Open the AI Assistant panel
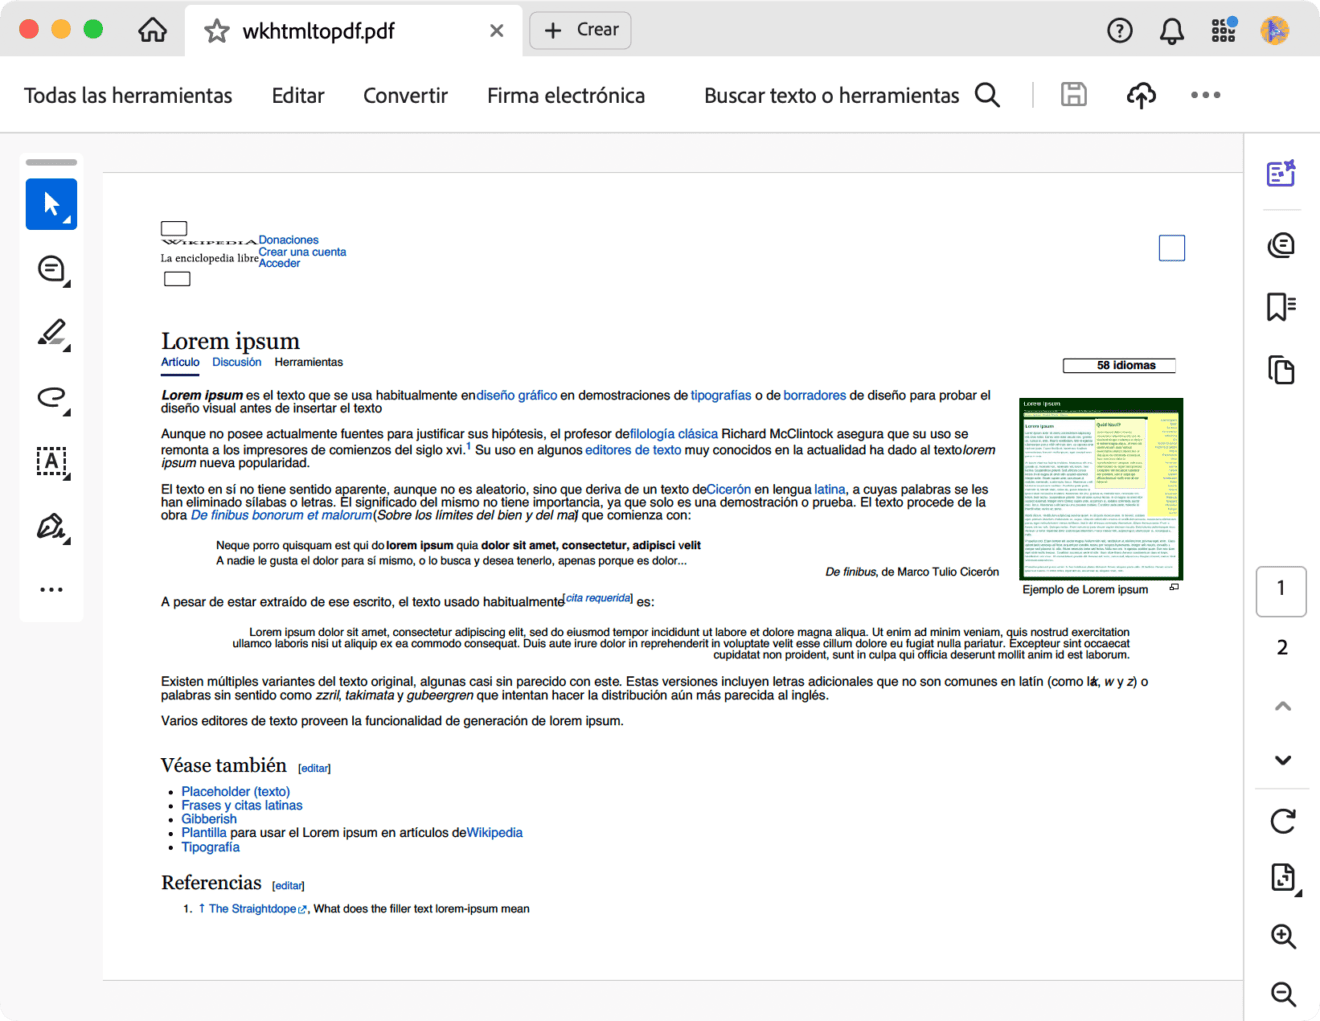 pos(1281,172)
